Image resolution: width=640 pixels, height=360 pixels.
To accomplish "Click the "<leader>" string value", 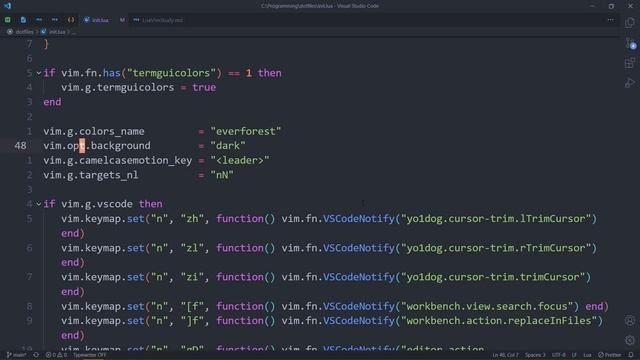I will coord(240,160).
